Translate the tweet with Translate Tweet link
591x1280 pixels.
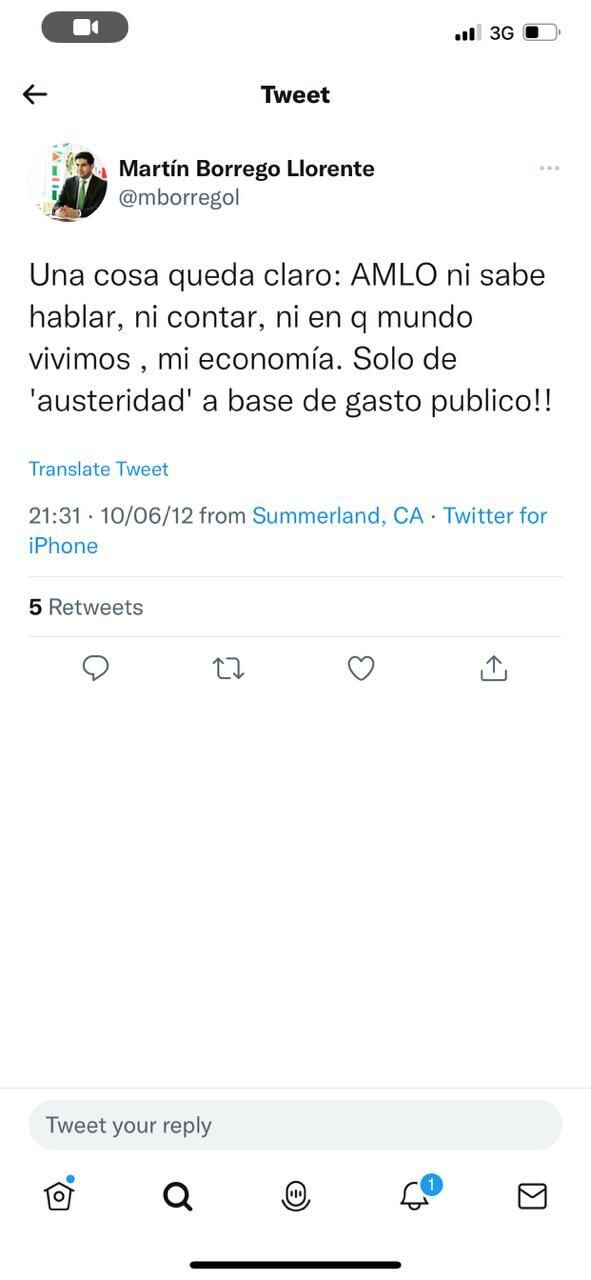[x=98, y=468]
